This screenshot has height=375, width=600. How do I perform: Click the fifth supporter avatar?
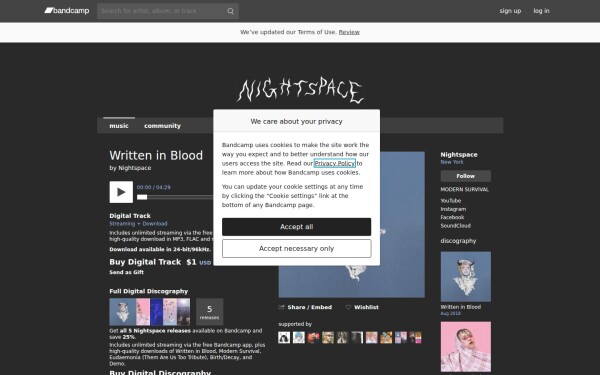point(342,338)
